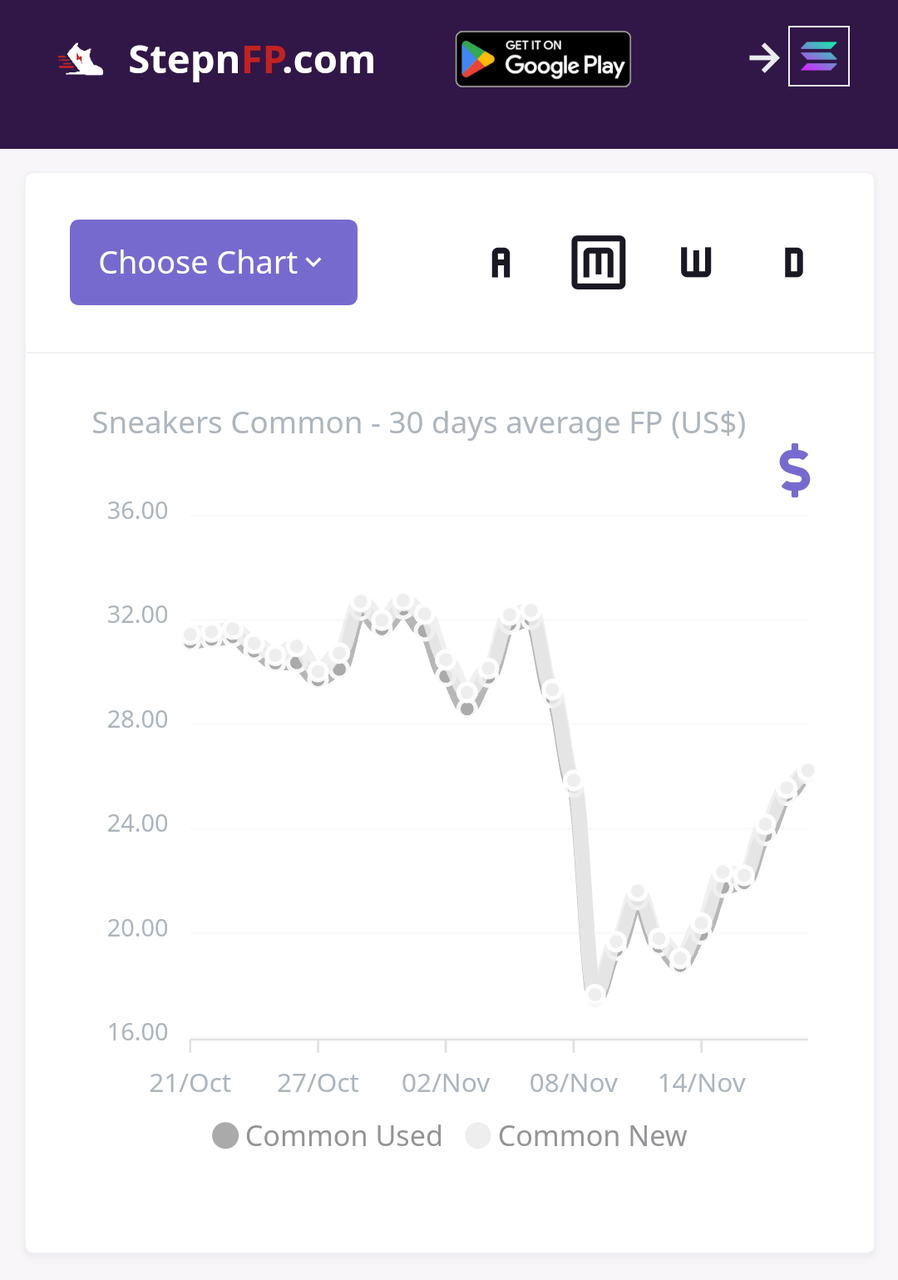Select the D (daily) range icon
This screenshot has width=898, height=1280.
coord(793,263)
